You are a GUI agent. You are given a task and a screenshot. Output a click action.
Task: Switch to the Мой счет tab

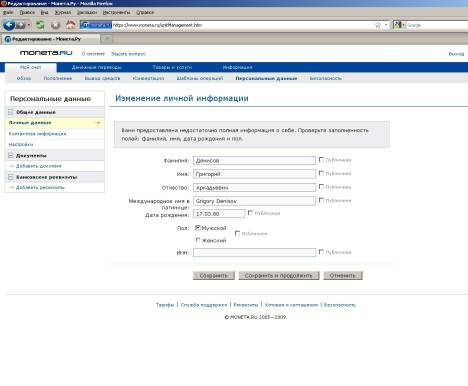pyautogui.click(x=31, y=67)
